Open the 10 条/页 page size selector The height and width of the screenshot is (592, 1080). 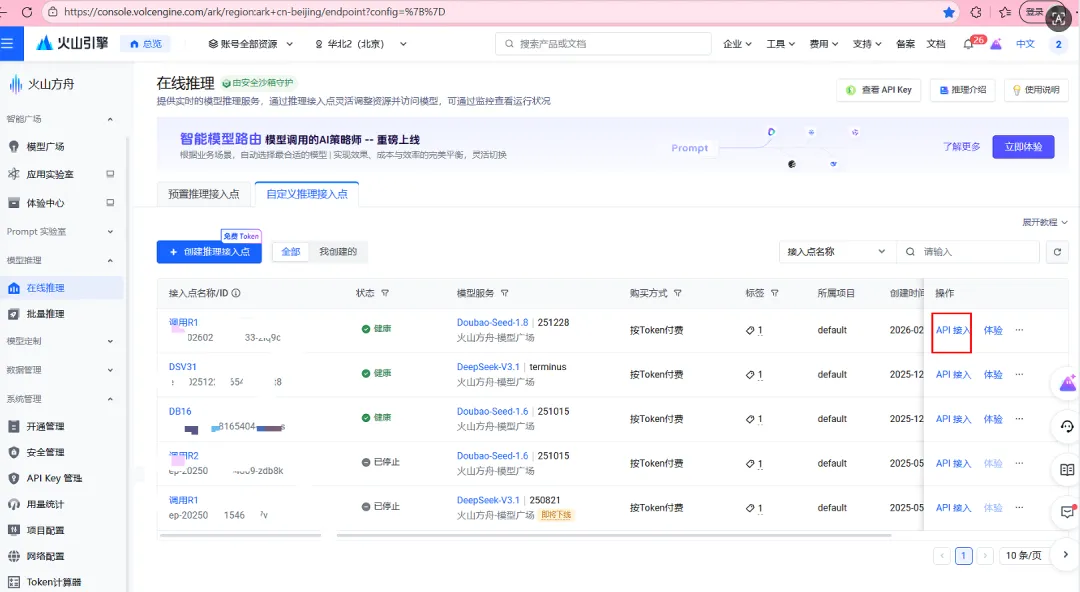pos(1024,555)
